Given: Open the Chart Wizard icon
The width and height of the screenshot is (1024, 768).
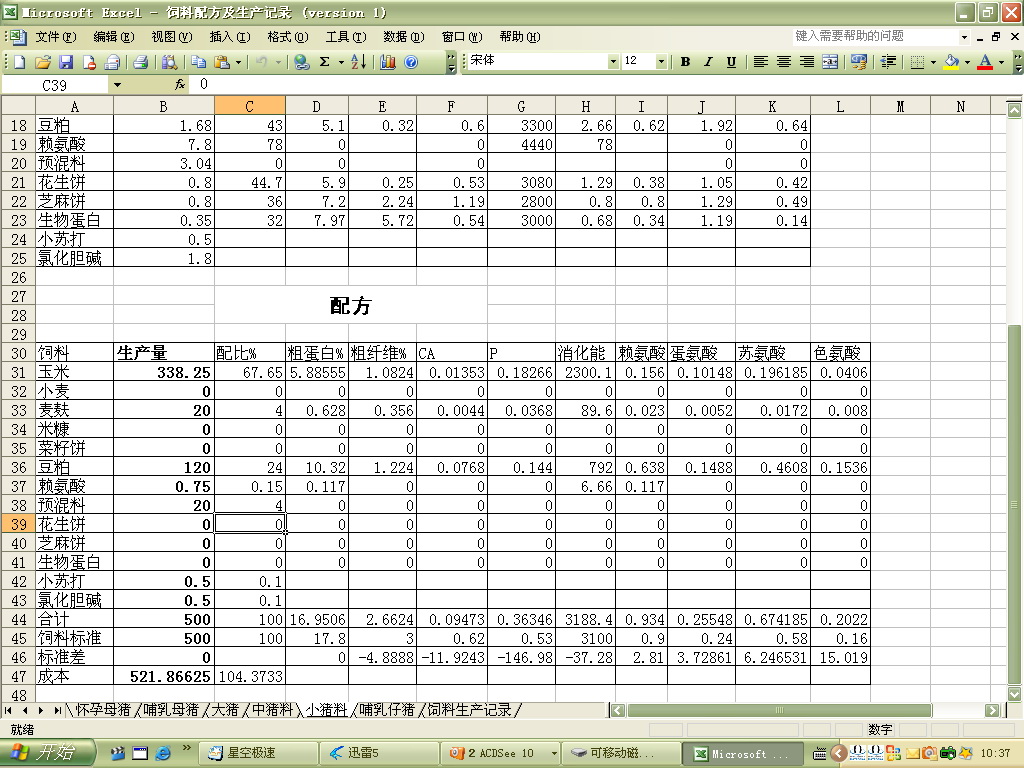Looking at the screenshot, I should (x=388, y=62).
